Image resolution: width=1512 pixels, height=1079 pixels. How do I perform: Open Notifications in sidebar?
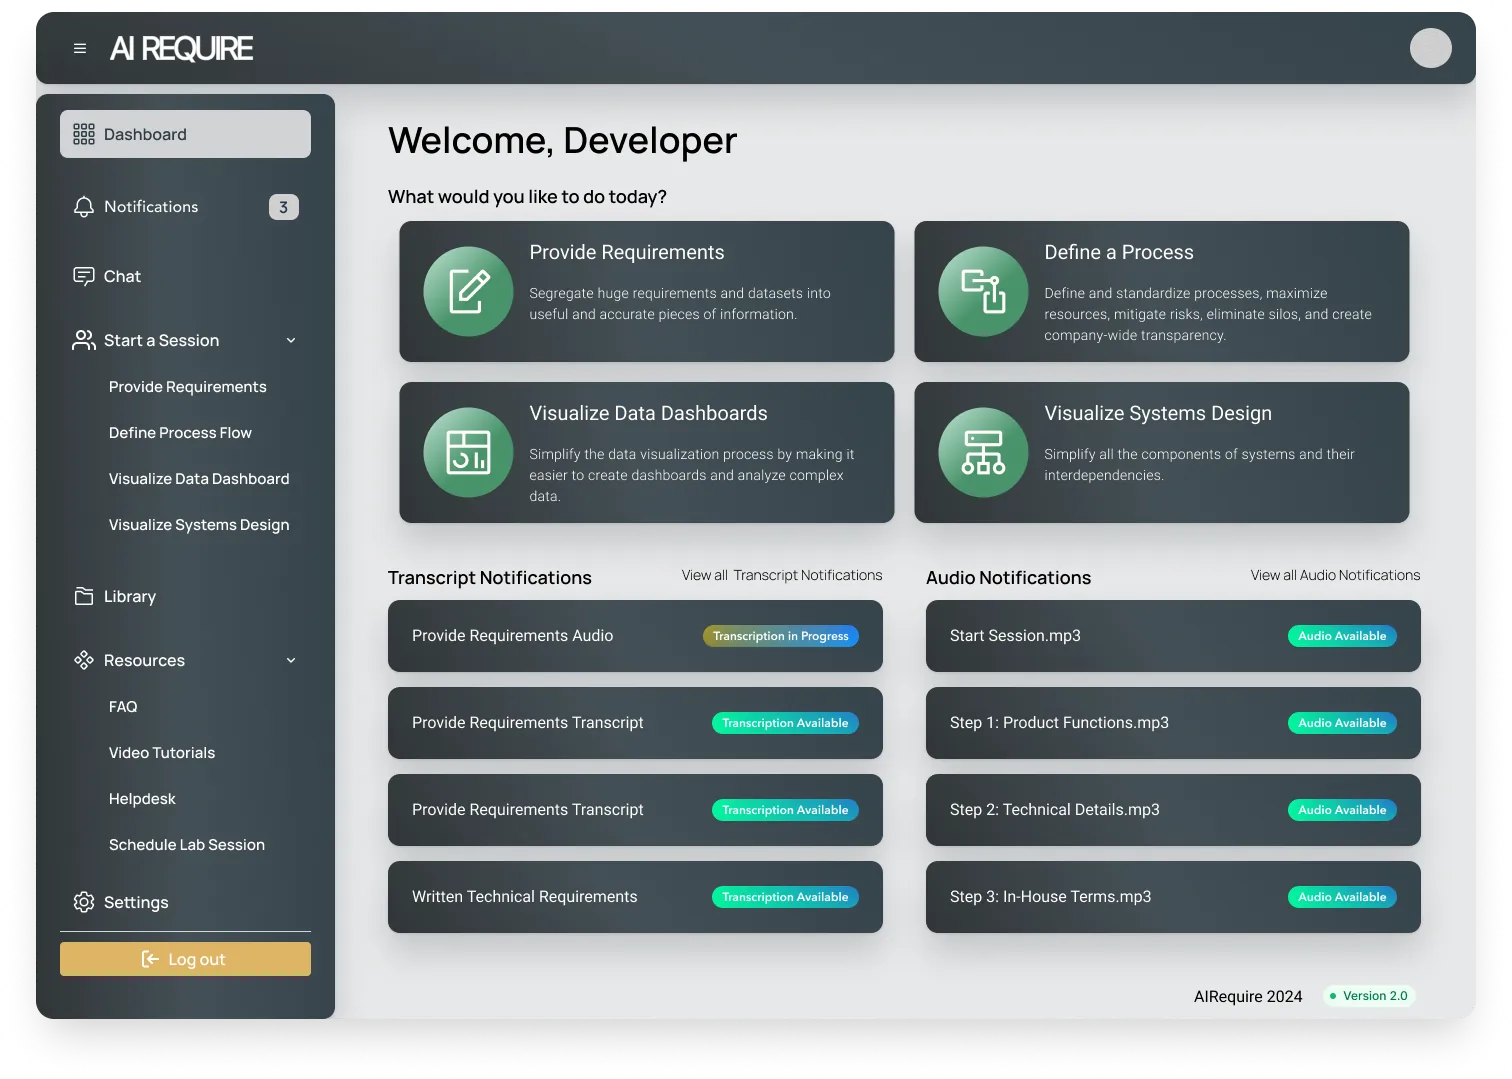point(185,207)
